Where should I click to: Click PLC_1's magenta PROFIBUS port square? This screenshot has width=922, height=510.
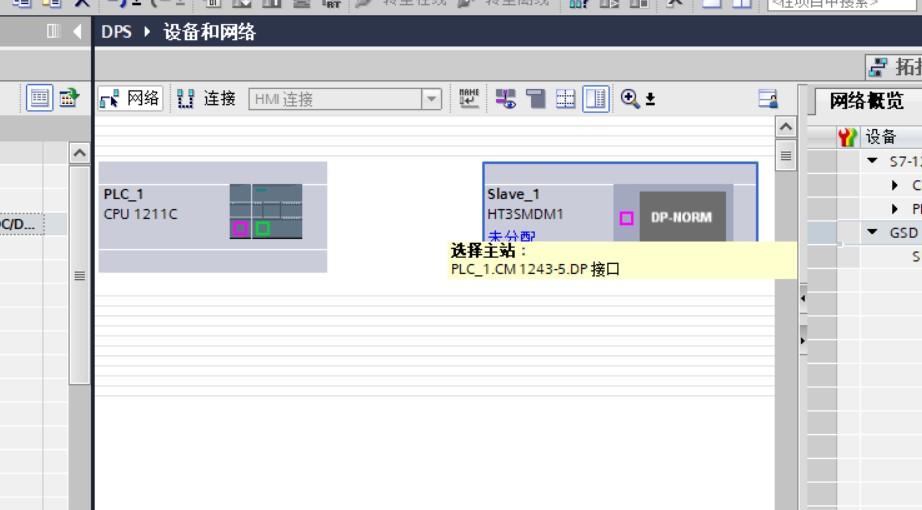(x=240, y=228)
